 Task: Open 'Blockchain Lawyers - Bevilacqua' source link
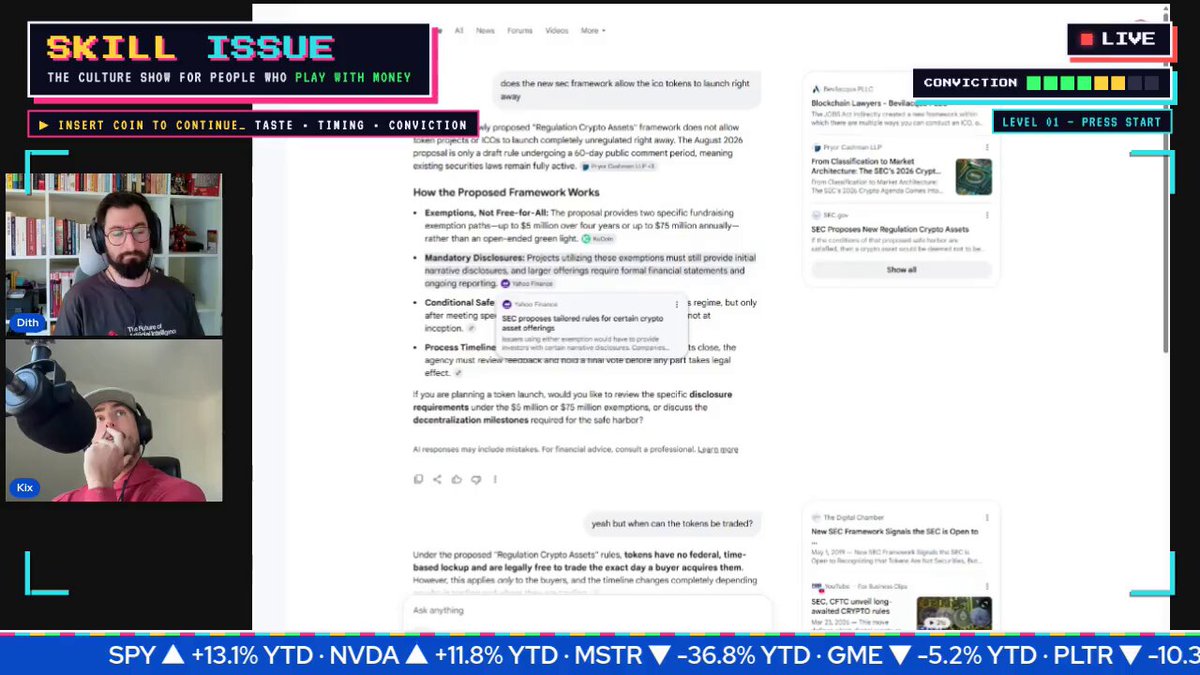(x=881, y=103)
